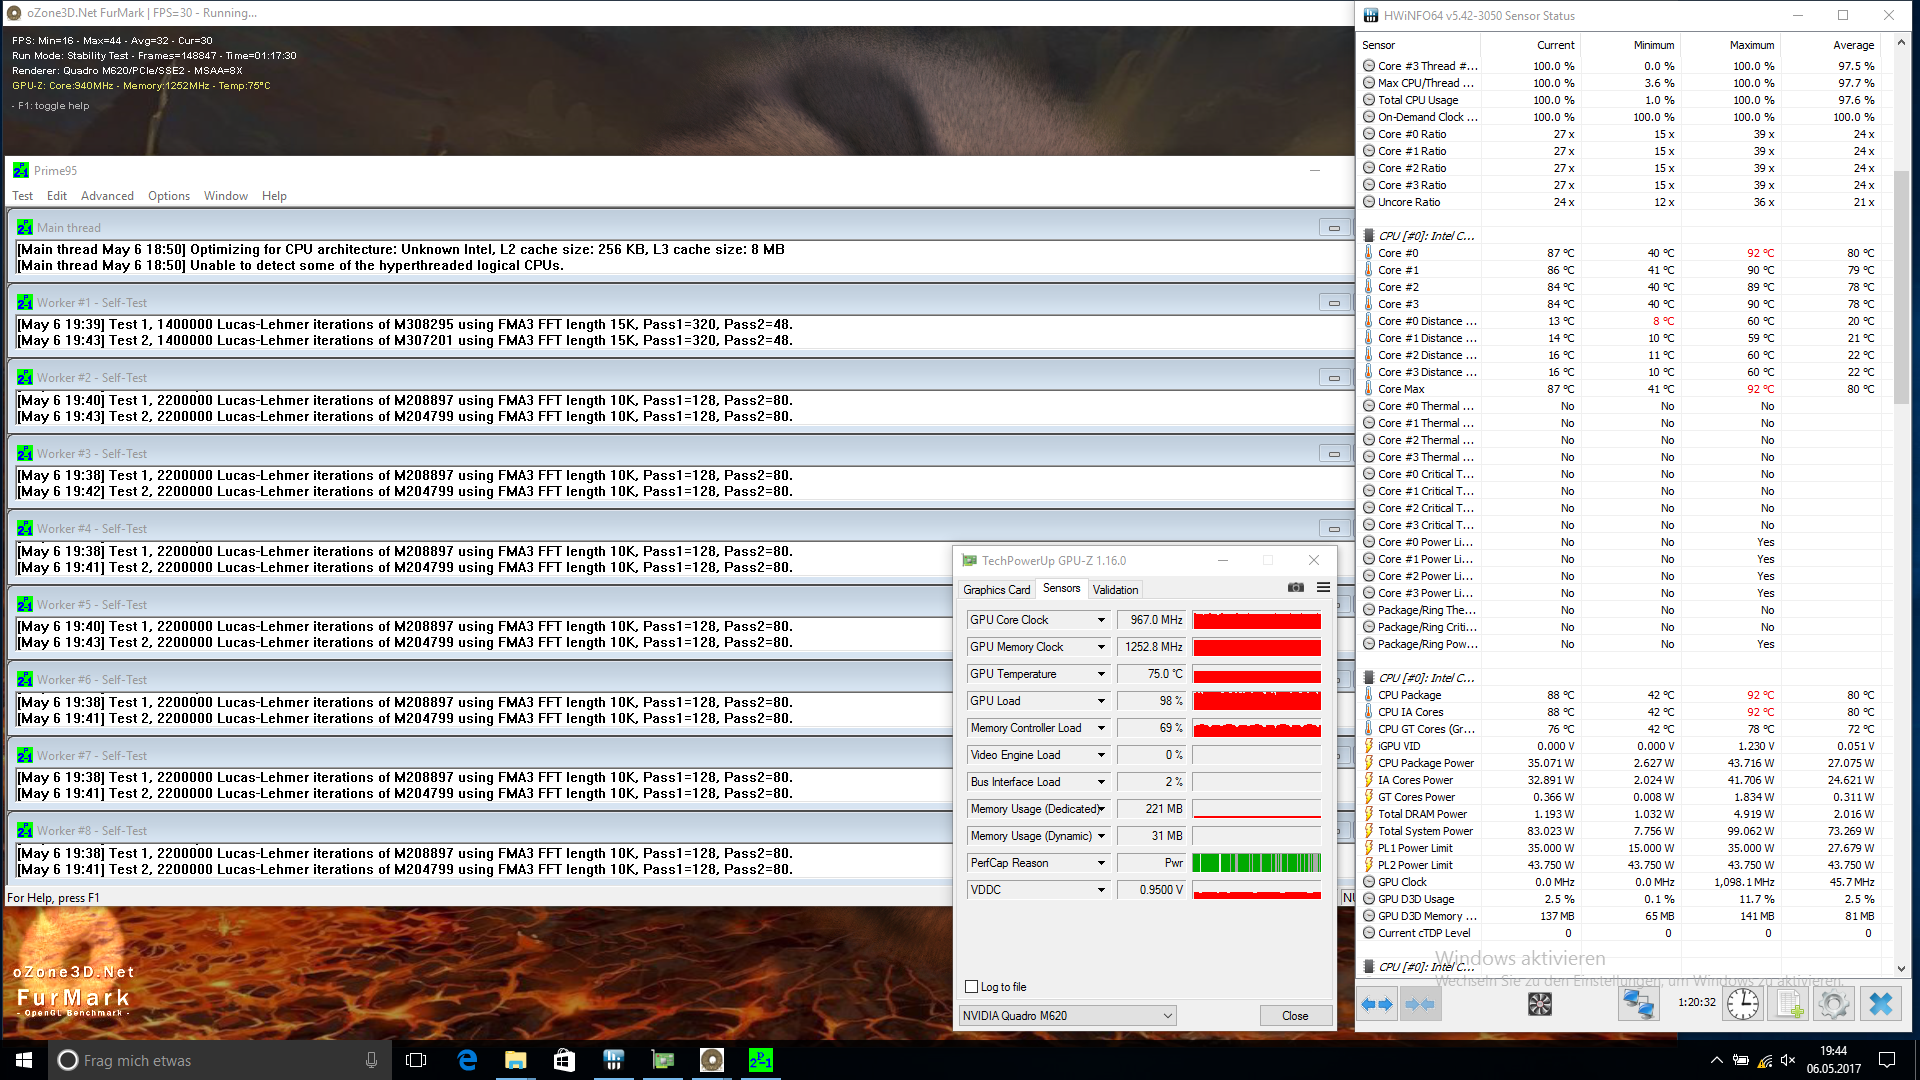This screenshot has width=1920, height=1080.
Task: Click the HWiNFO vertical scrollbar thumb
Action: click(x=1901, y=288)
